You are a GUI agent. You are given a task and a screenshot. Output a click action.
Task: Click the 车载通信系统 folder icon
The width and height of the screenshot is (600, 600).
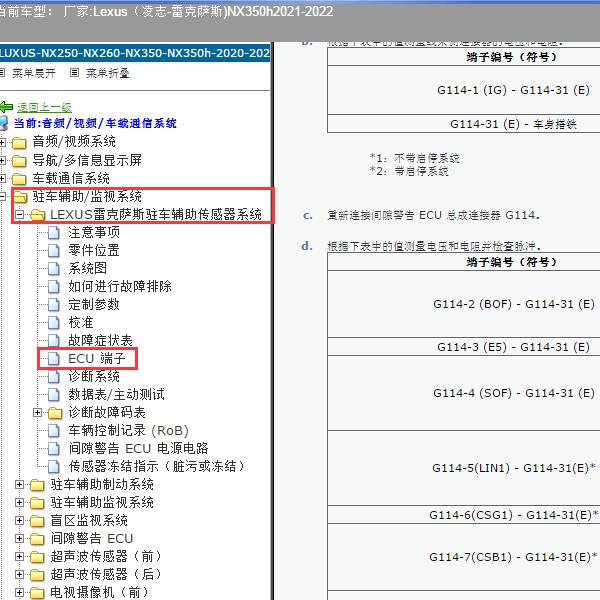click(x=19, y=179)
